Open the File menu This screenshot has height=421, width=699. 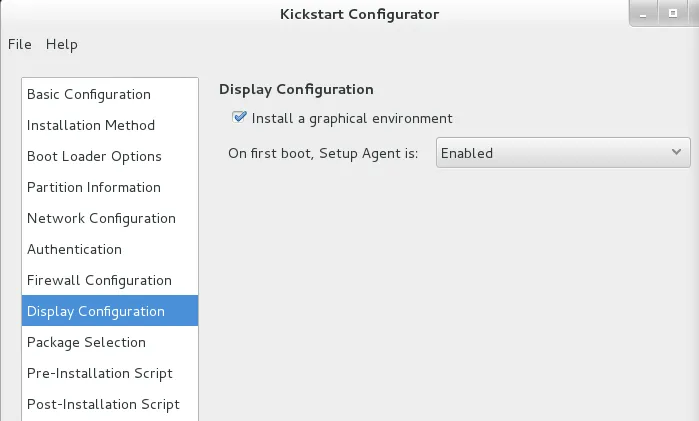20,44
